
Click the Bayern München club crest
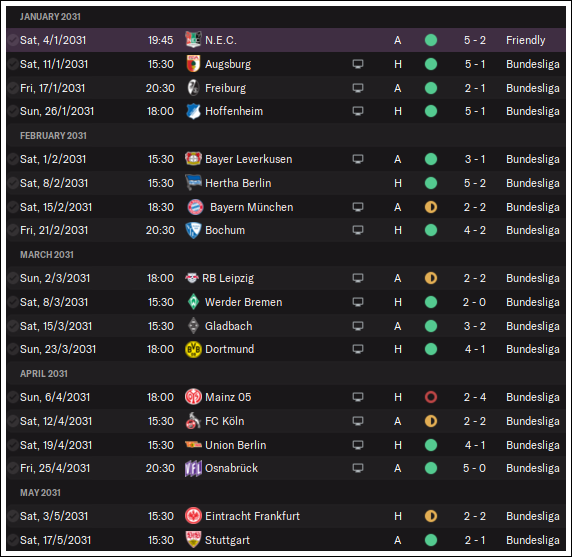[x=195, y=207]
